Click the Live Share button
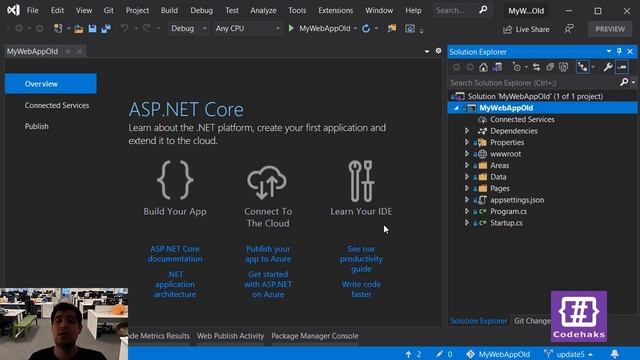The image size is (640, 360). [526, 29]
